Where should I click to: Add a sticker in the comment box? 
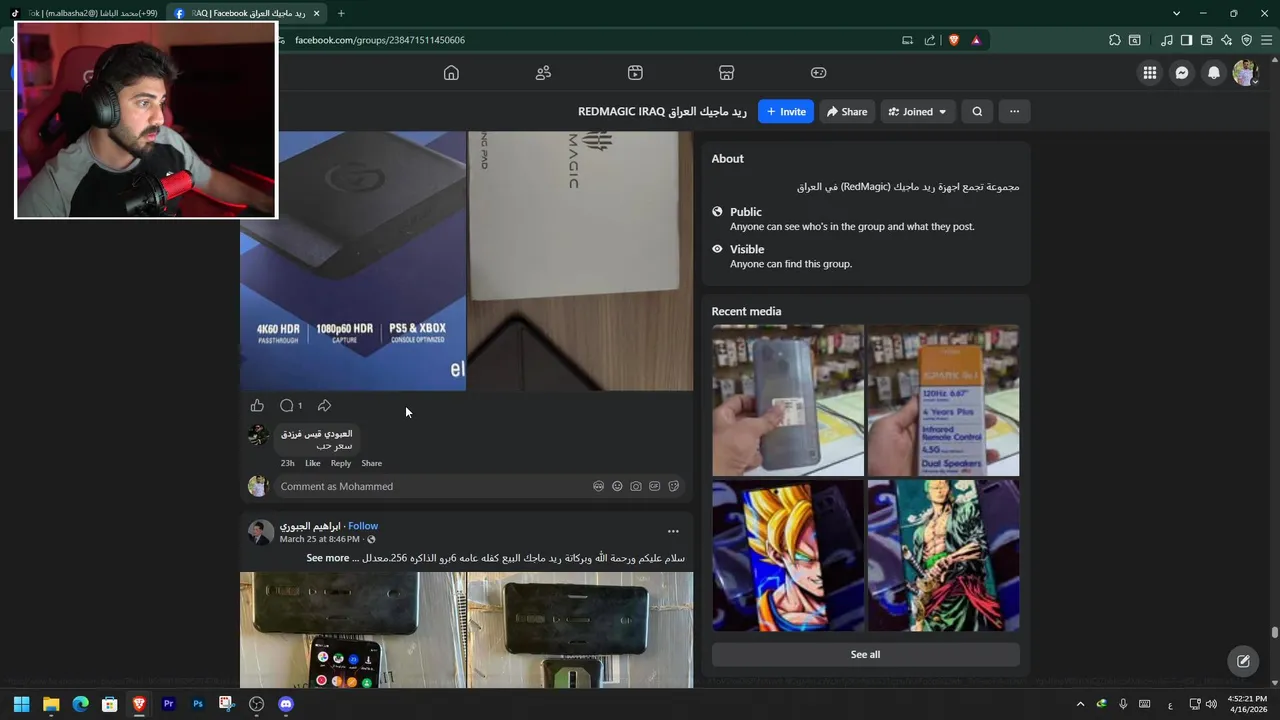(674, 486)
